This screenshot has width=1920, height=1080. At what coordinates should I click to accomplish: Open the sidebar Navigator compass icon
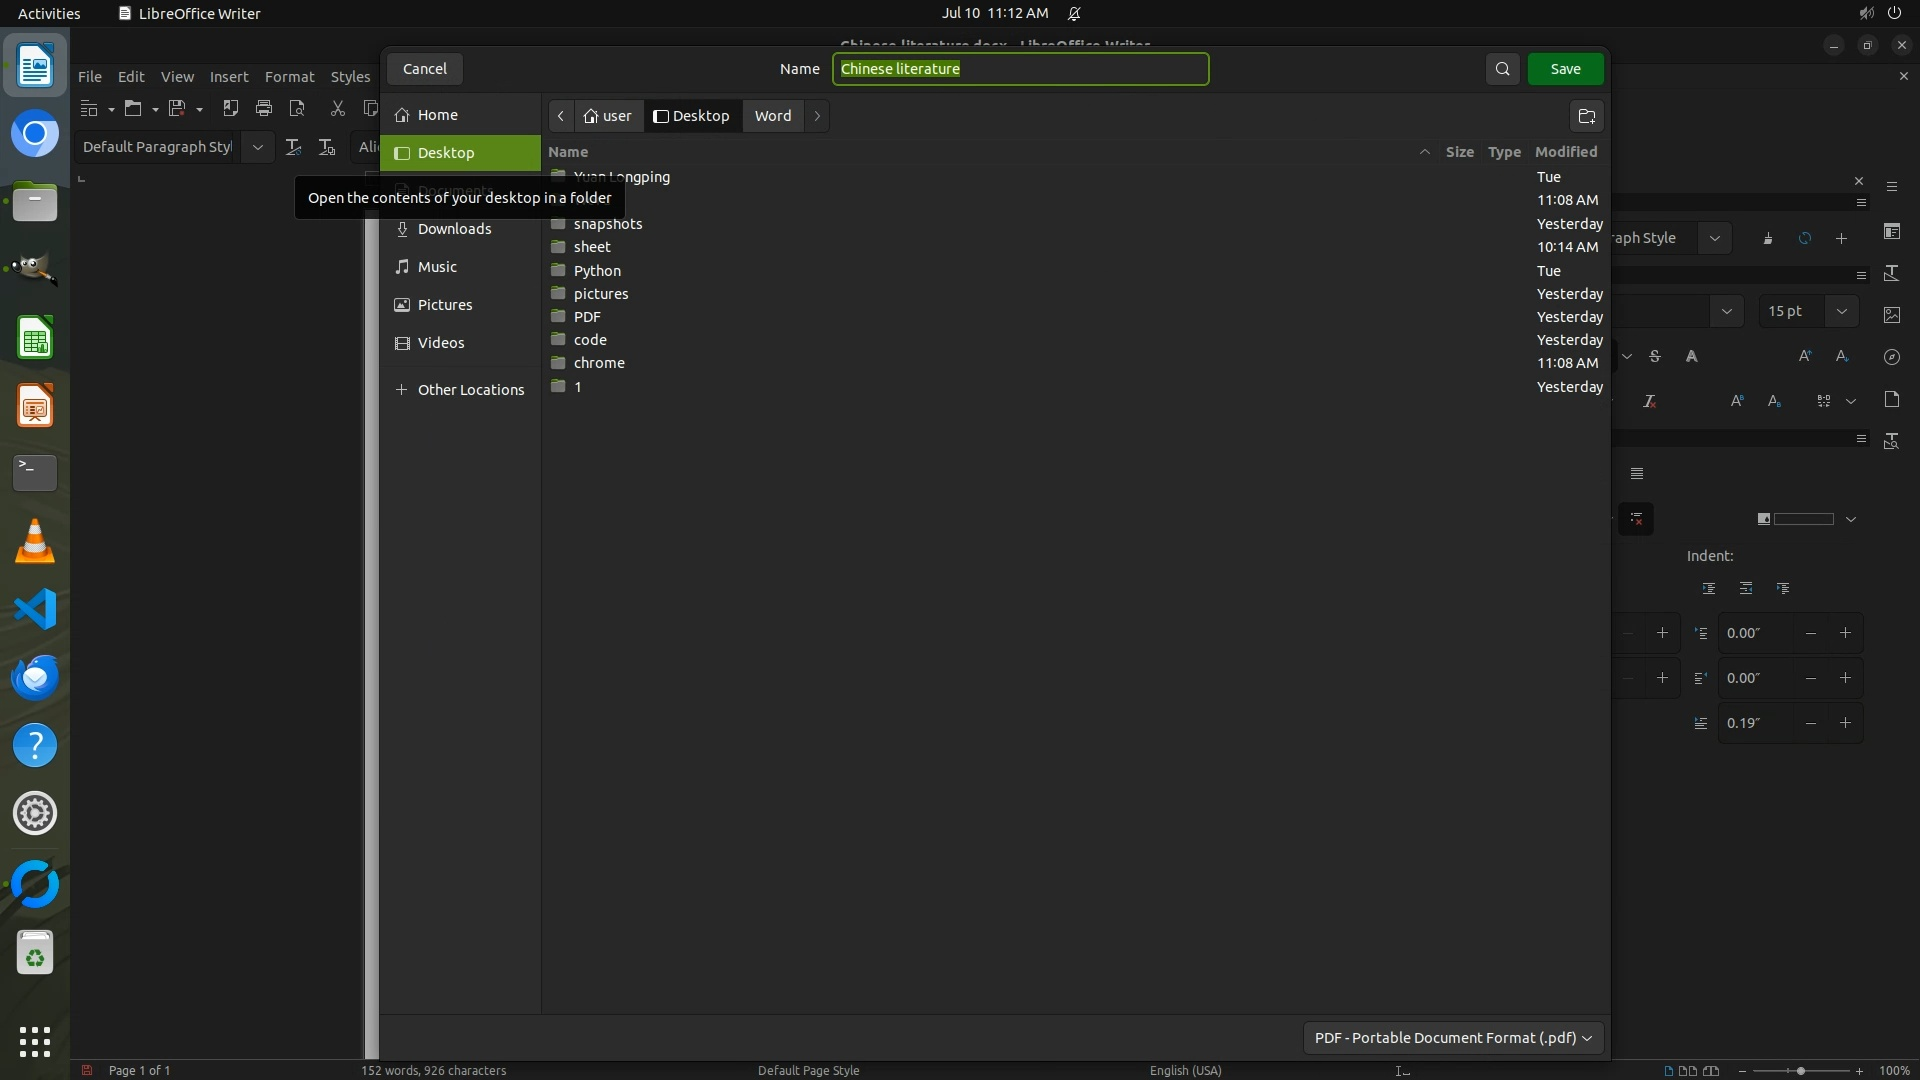point(1892,357)
